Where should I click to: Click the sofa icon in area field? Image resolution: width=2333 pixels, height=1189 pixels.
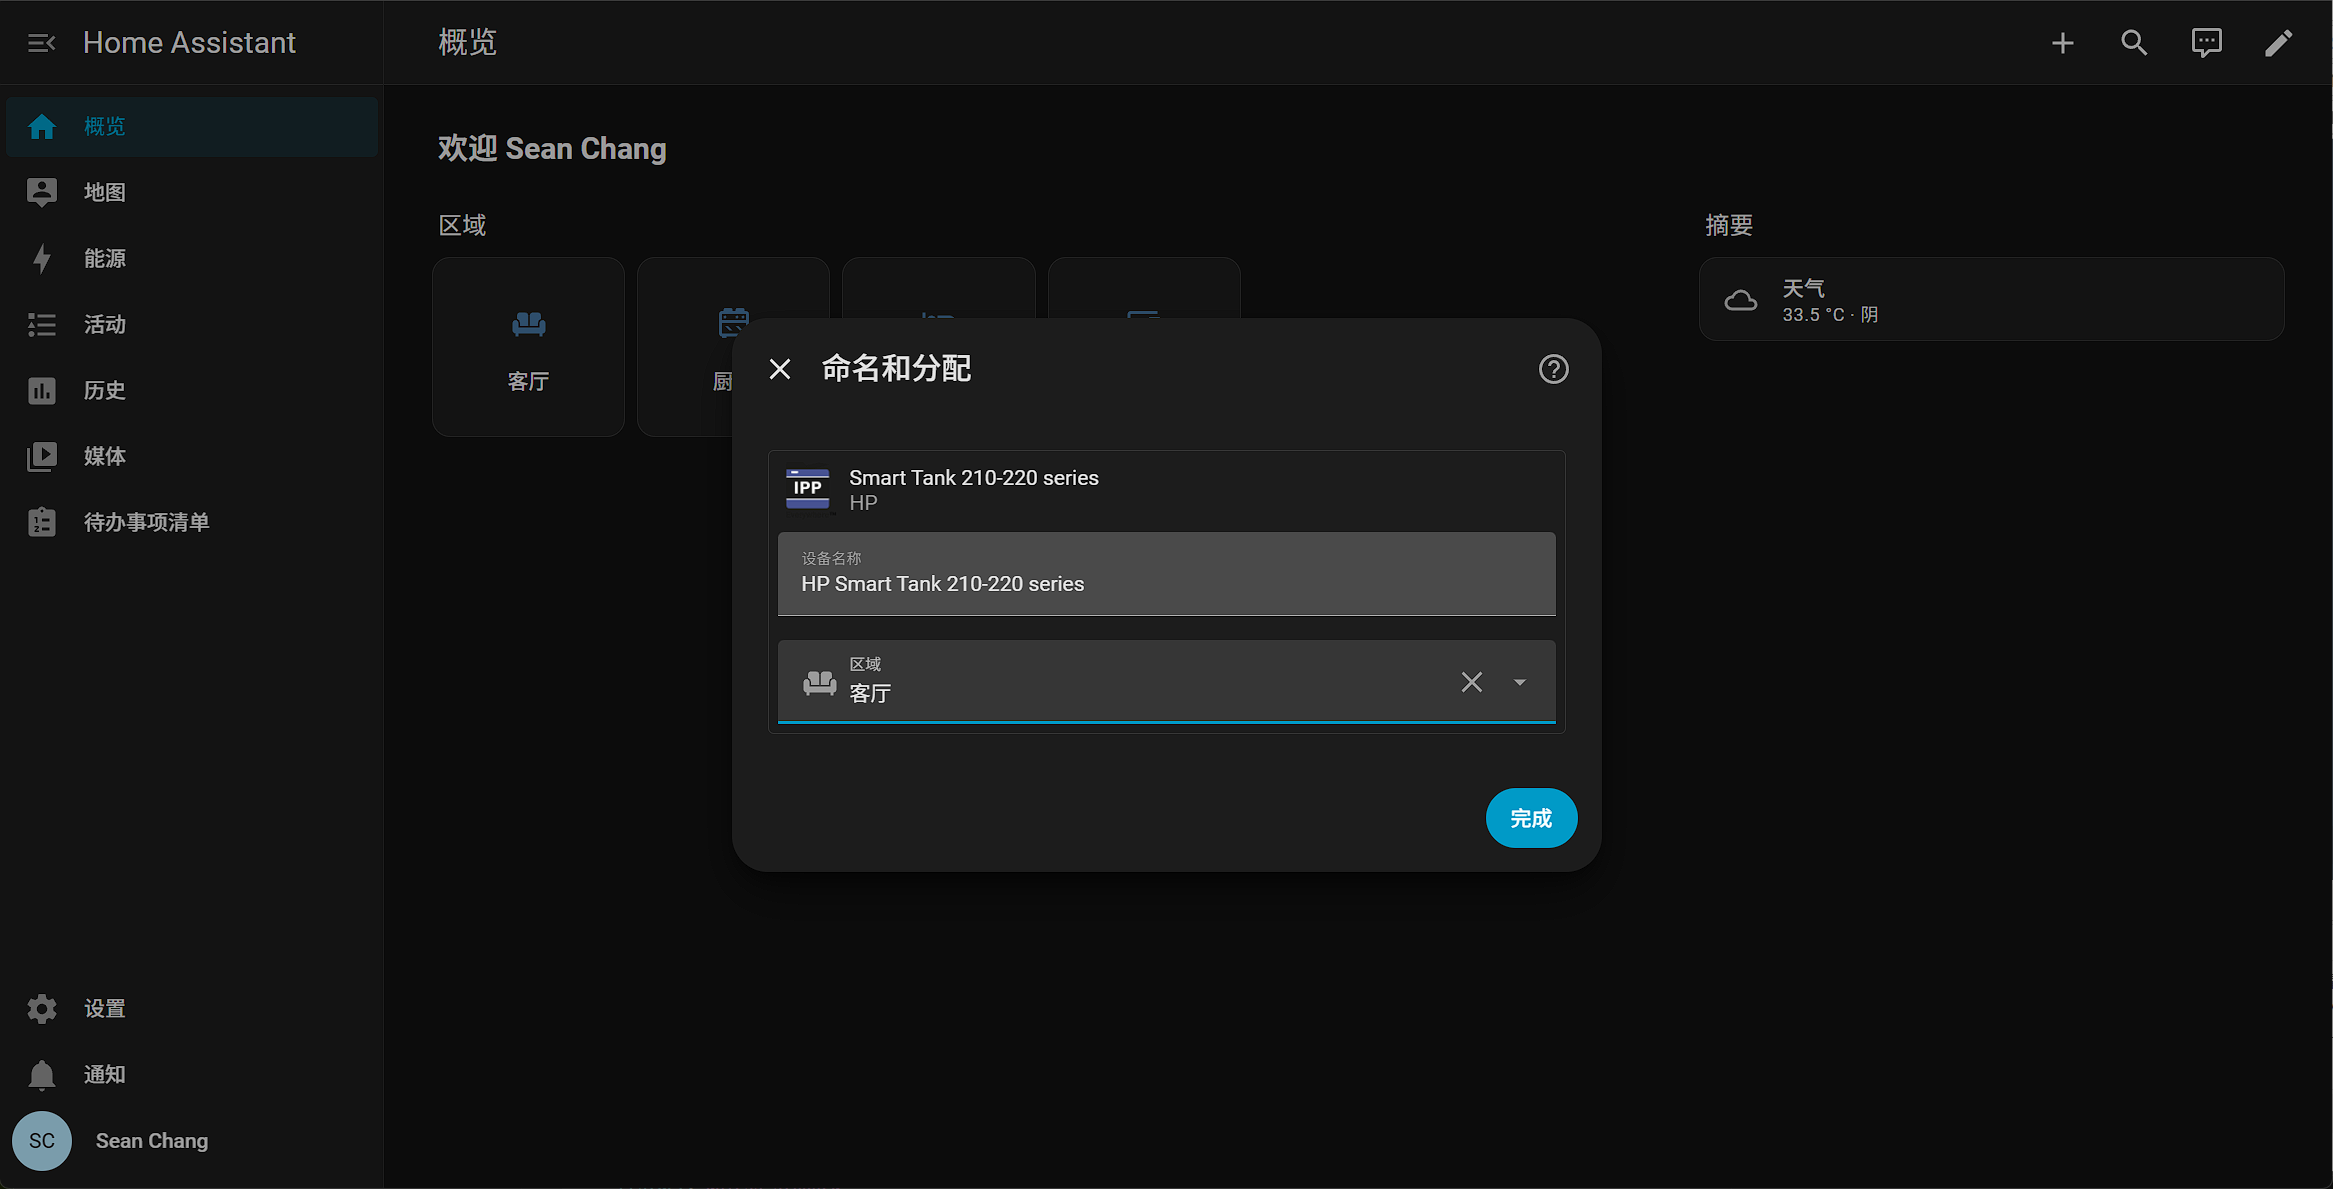click(820, 682)
